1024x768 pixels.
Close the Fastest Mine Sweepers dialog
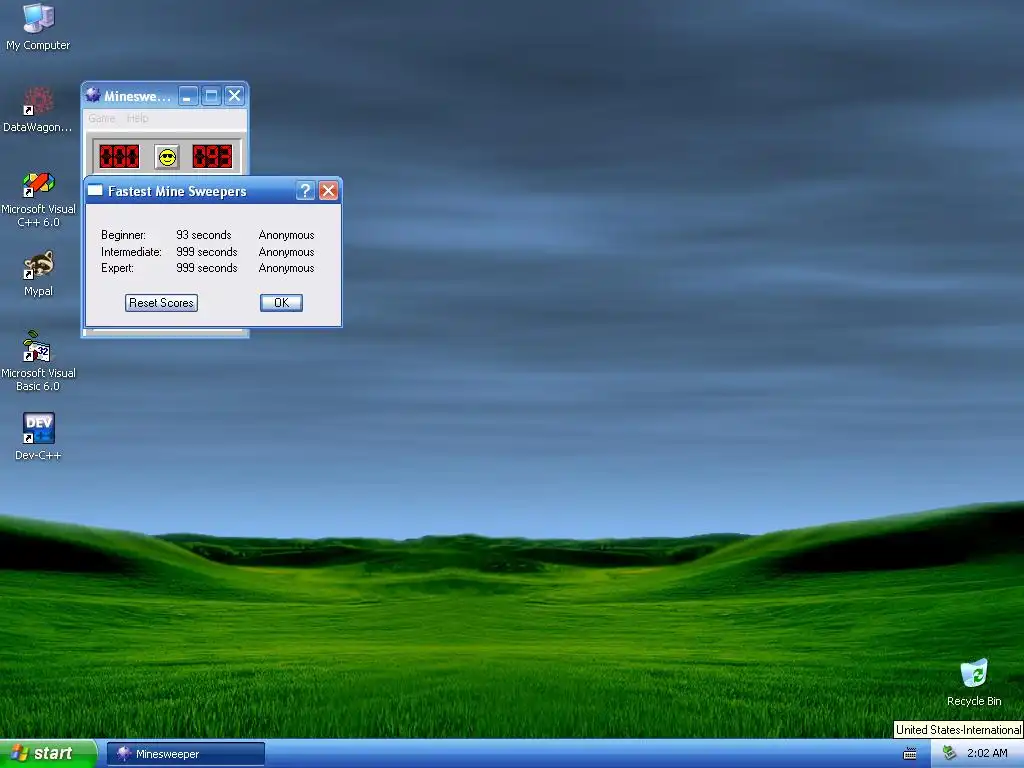coord(328,191)
